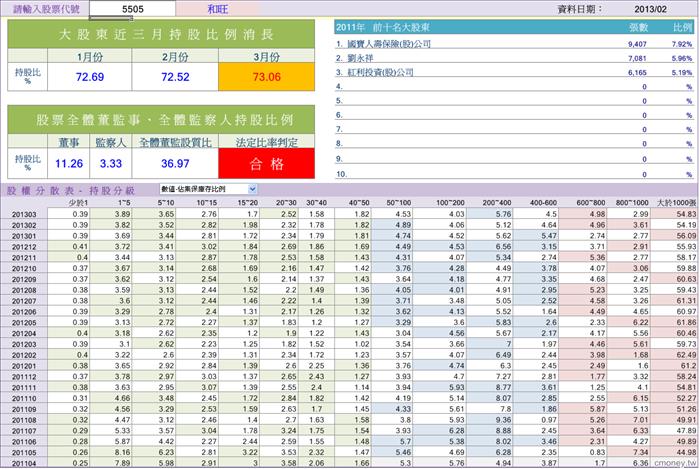Click the 50~100 column header

(x=399, y=203)
